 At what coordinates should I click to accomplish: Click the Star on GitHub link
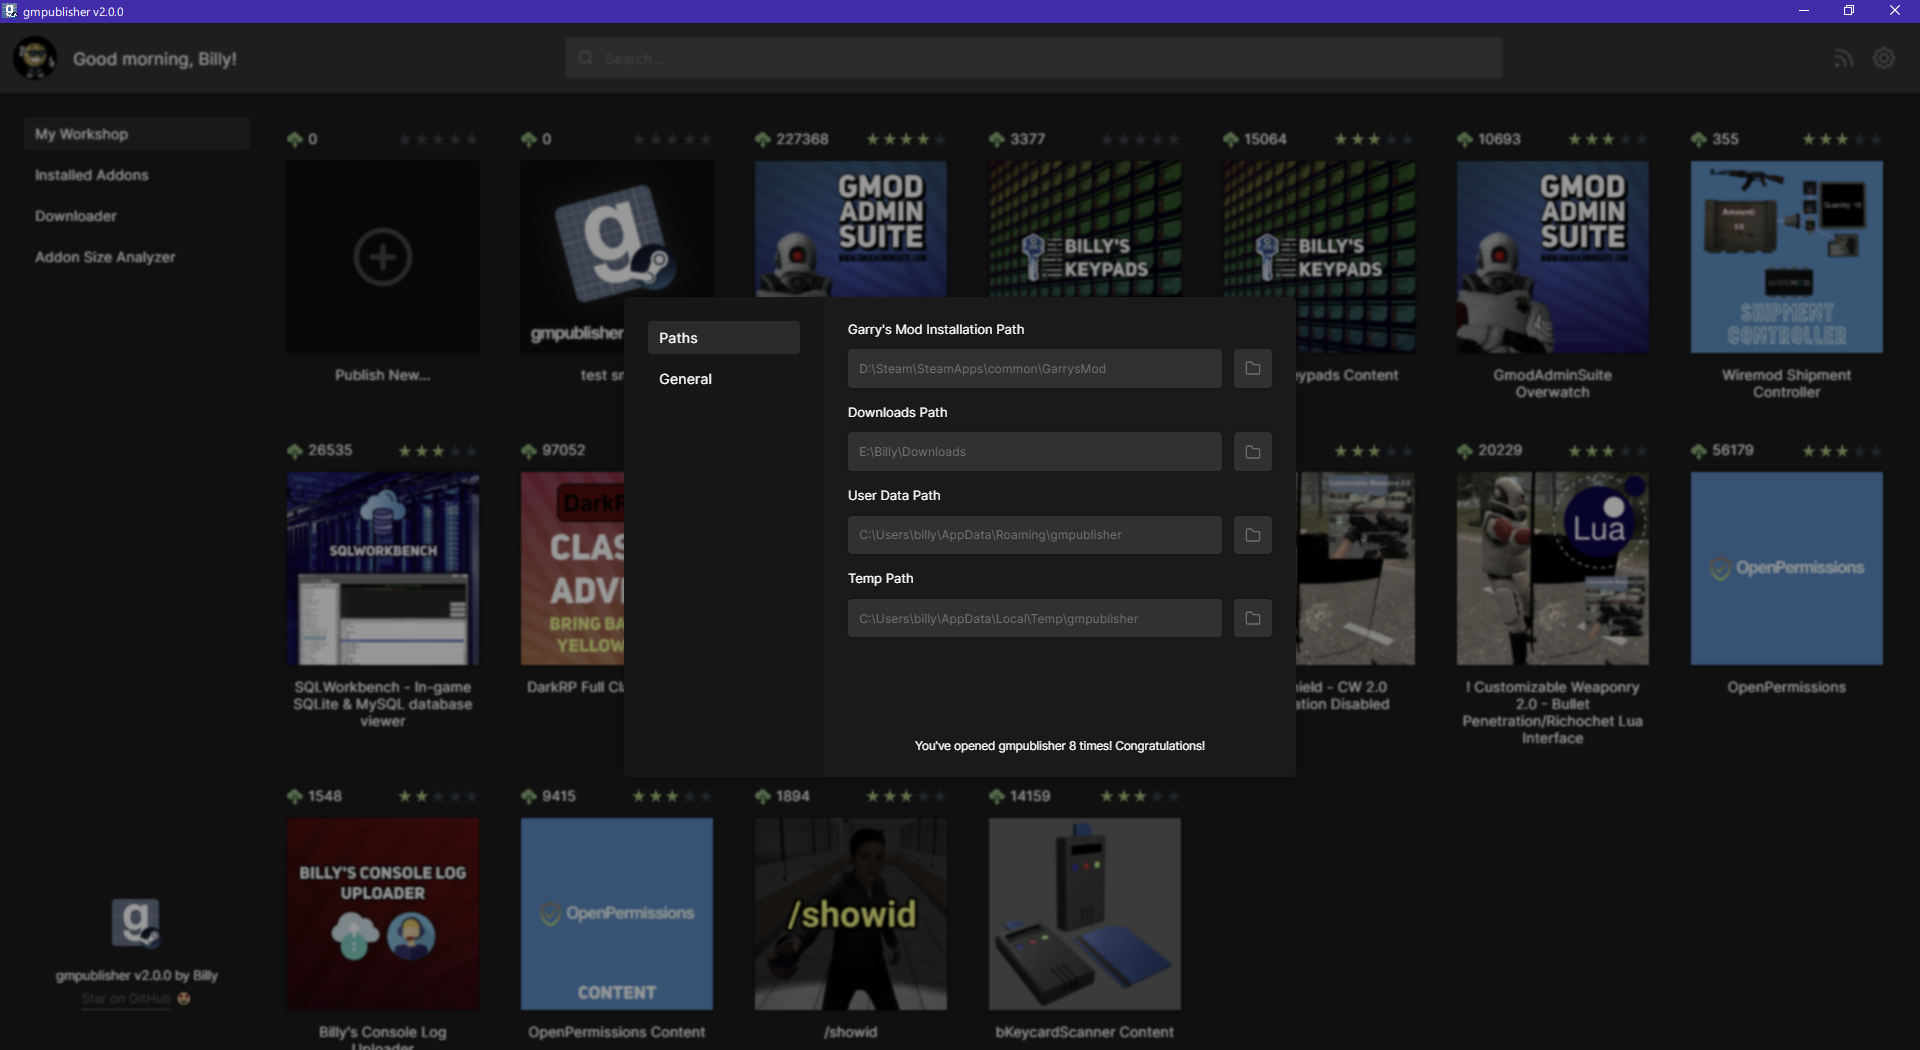point(124,997)
